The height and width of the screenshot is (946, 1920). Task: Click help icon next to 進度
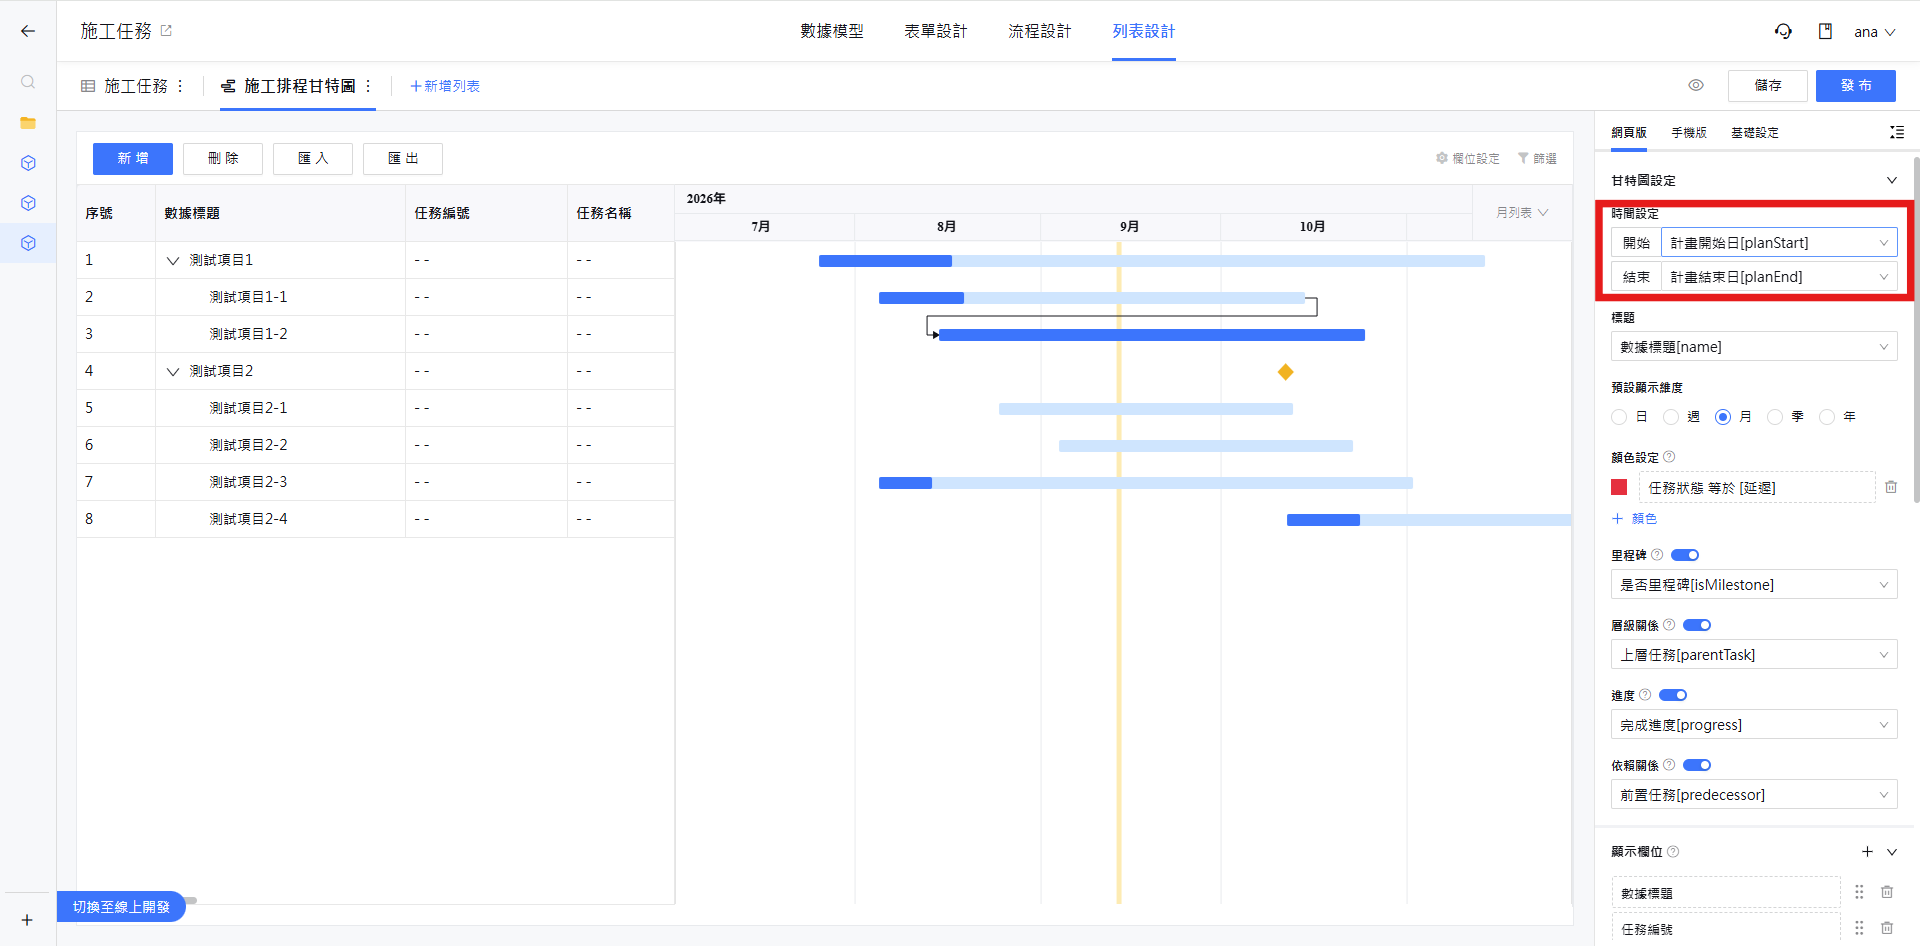pos(1645,695)
